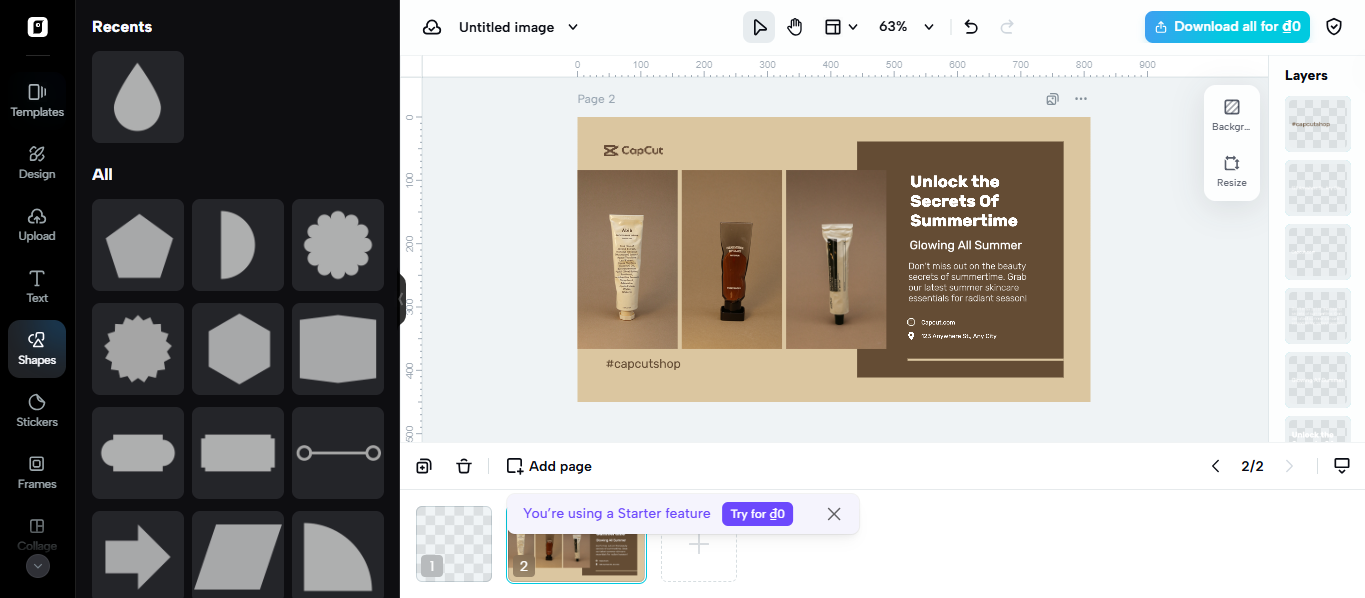The image size is (1365, 598).
Task: Open the Stickers panel
Action: pos(36,410)
